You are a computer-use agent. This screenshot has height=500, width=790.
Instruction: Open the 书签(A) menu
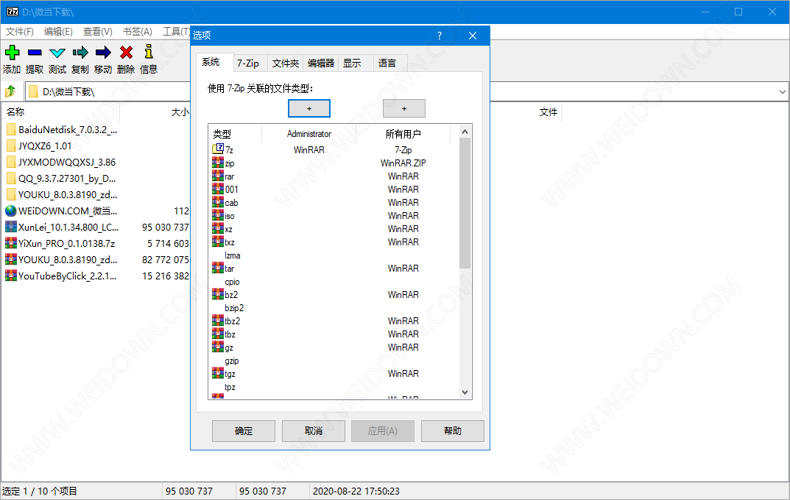(138, 32)
